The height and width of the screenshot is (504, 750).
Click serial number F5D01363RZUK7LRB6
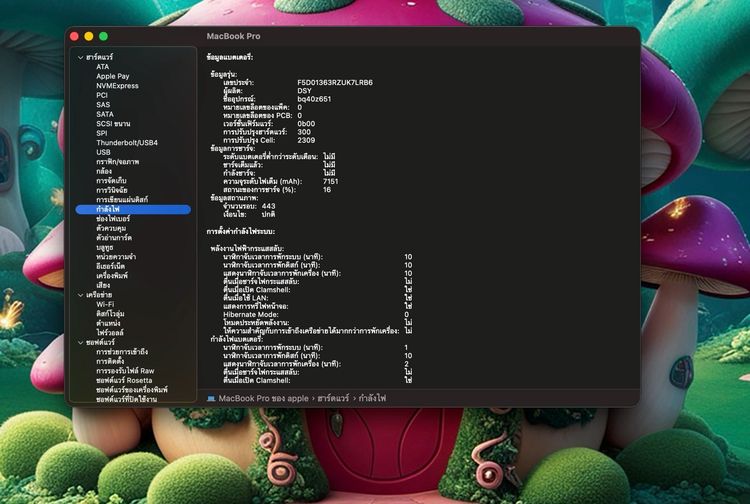point(335,82)
